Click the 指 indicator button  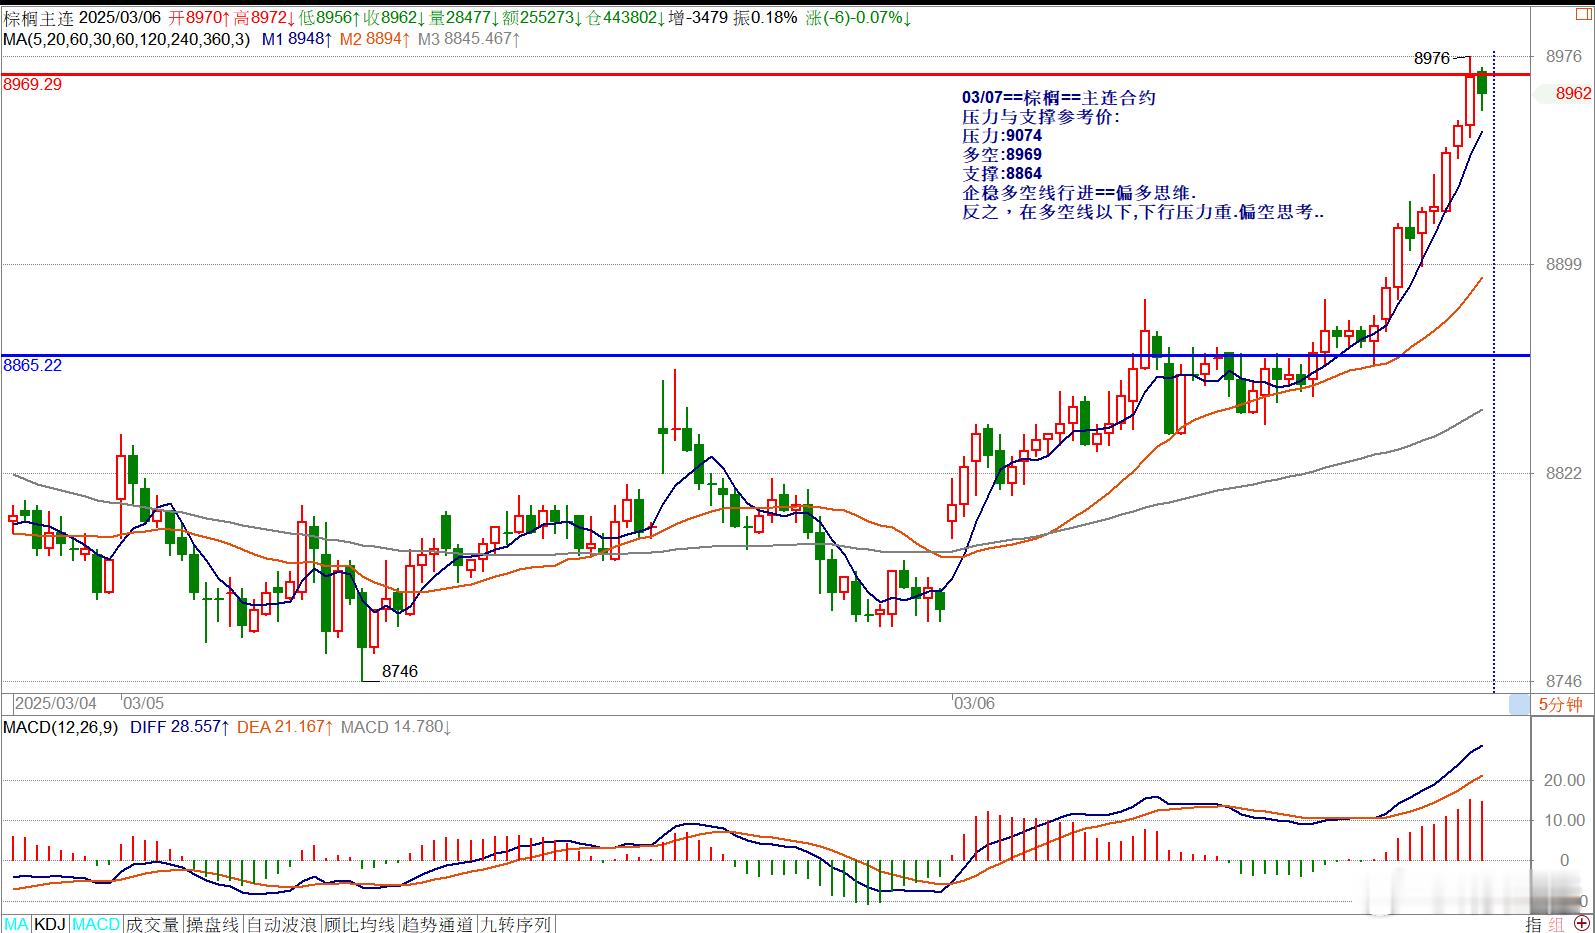(1533, 924)
